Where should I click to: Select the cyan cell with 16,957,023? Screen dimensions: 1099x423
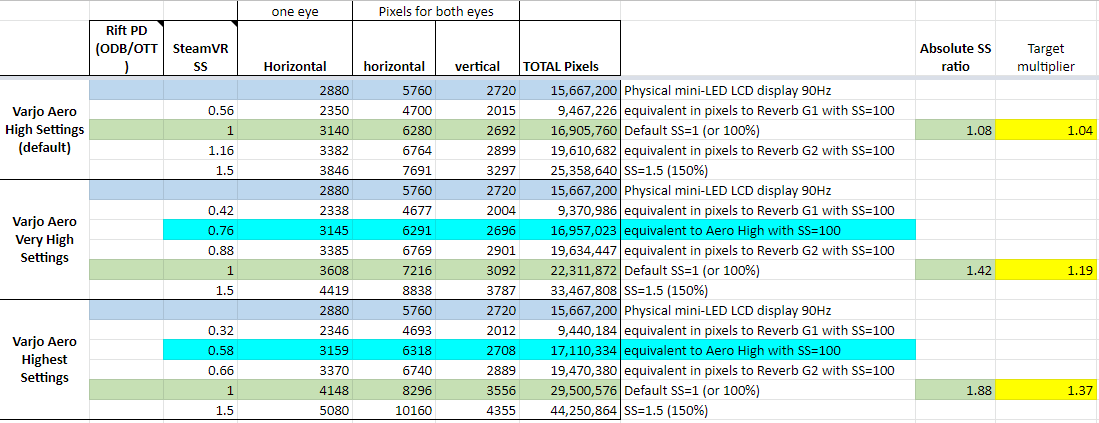pos(570,230)
